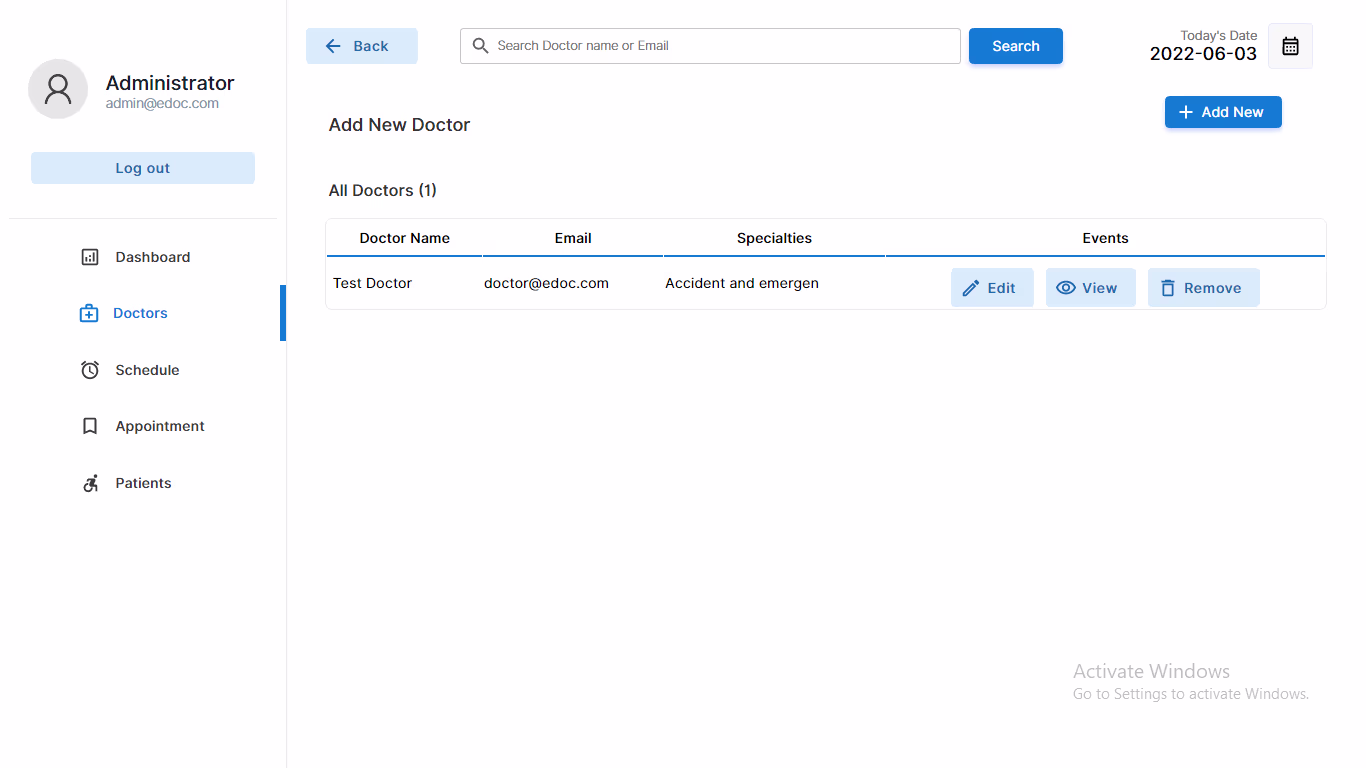Click the Dashboard chart icon in the sidebar
Image resolution: width=1366 pixels, height=768 pixels.
90,257
